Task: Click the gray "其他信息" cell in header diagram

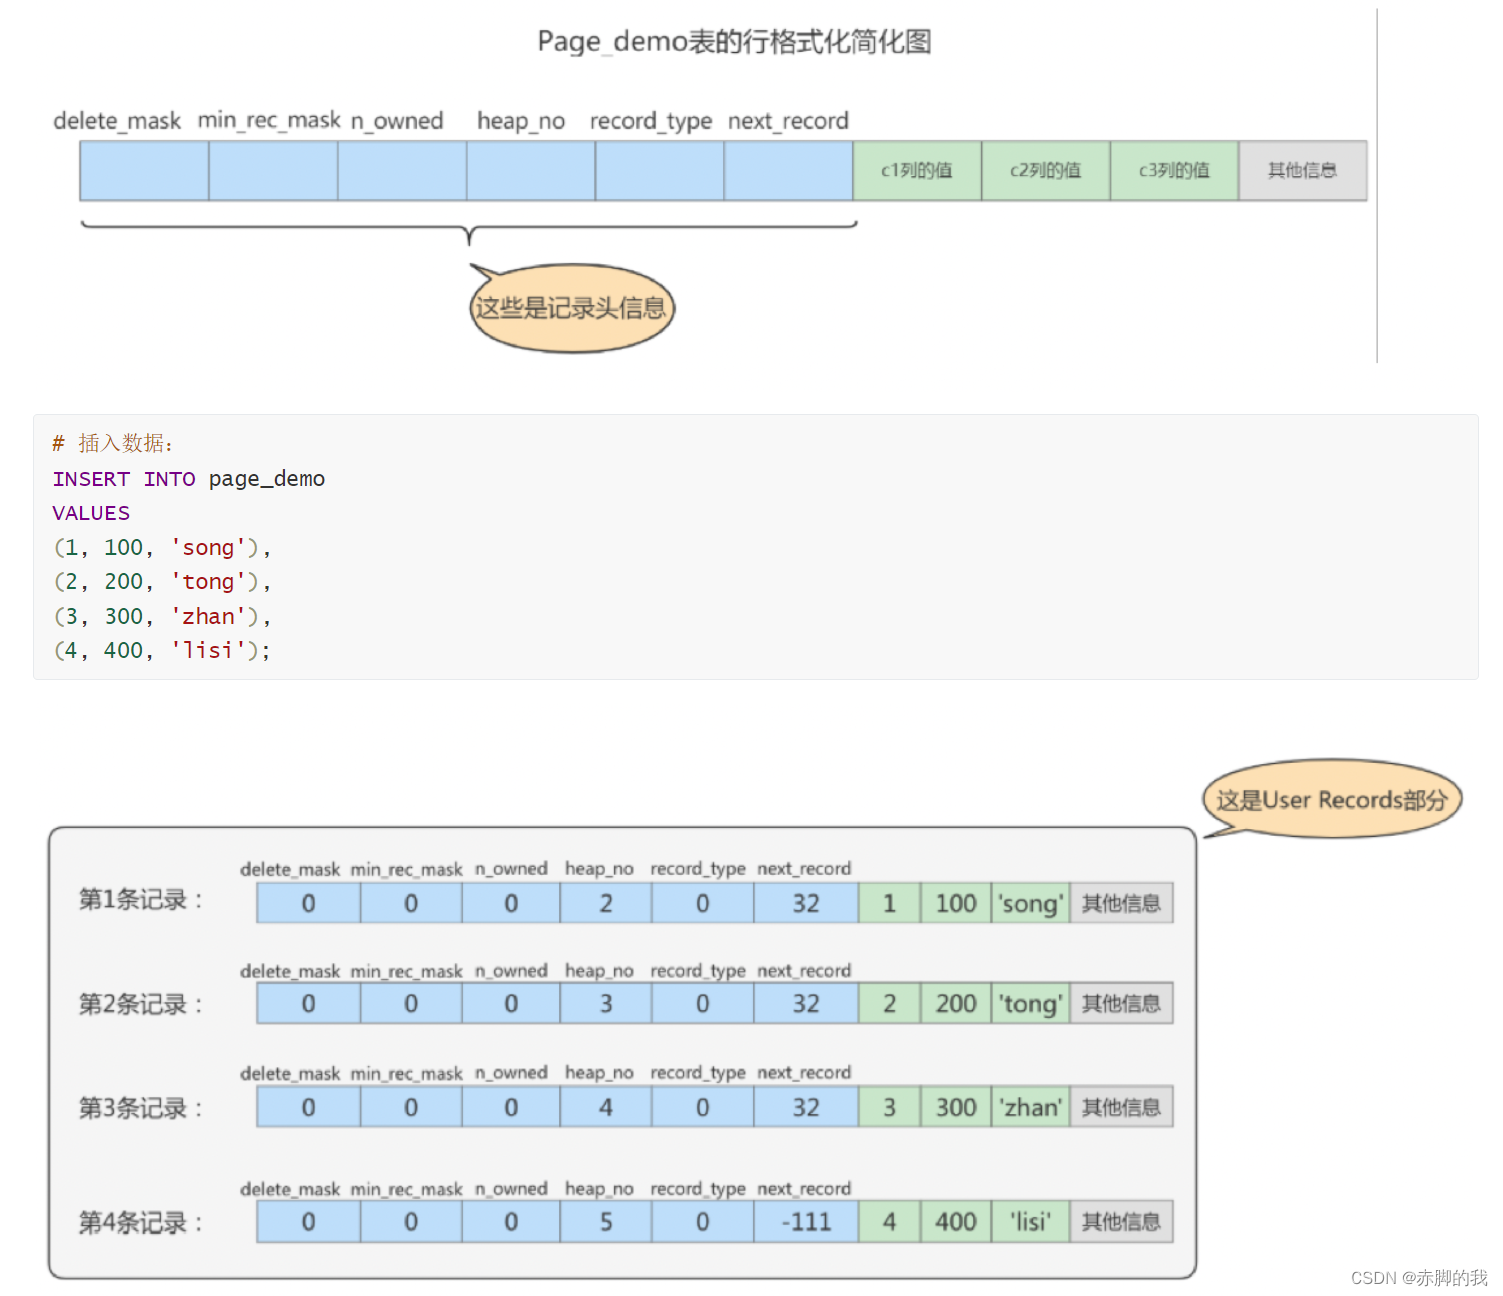Action: click(1303, 171)
